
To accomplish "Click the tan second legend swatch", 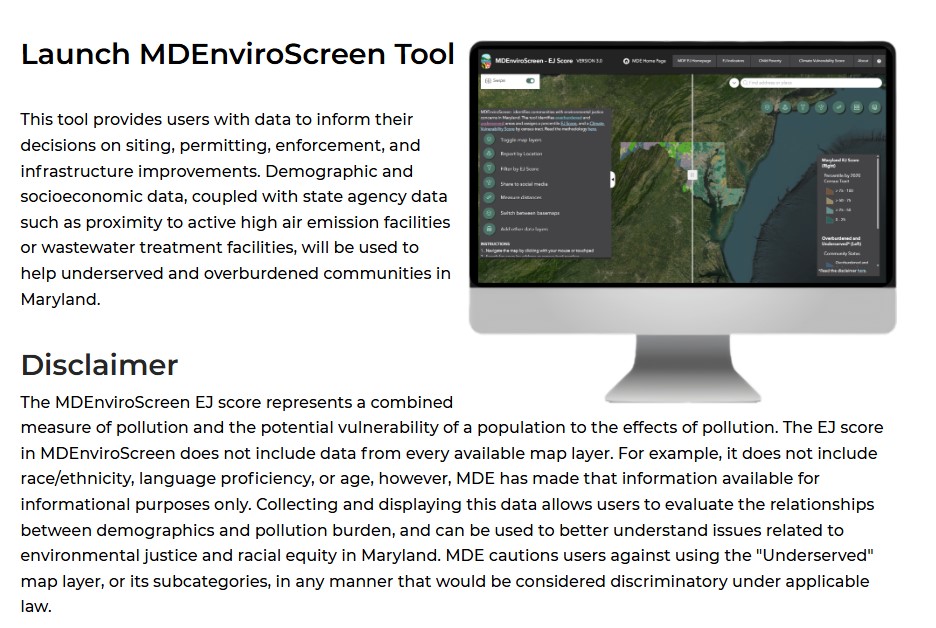I will click(830, 201).
